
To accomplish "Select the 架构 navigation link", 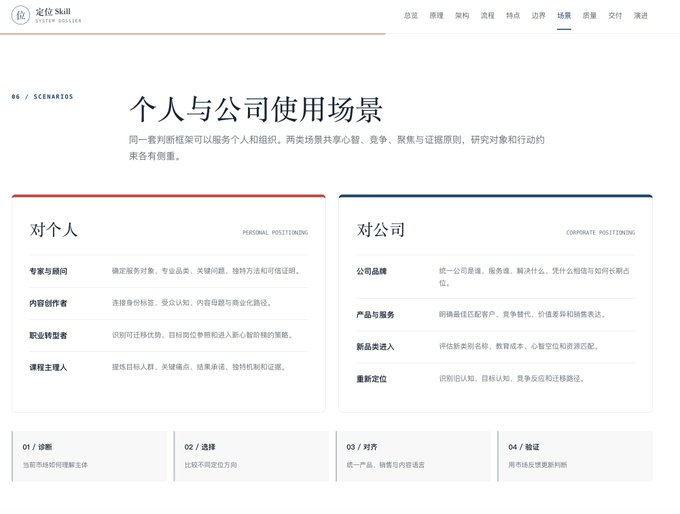I will 462,16.
